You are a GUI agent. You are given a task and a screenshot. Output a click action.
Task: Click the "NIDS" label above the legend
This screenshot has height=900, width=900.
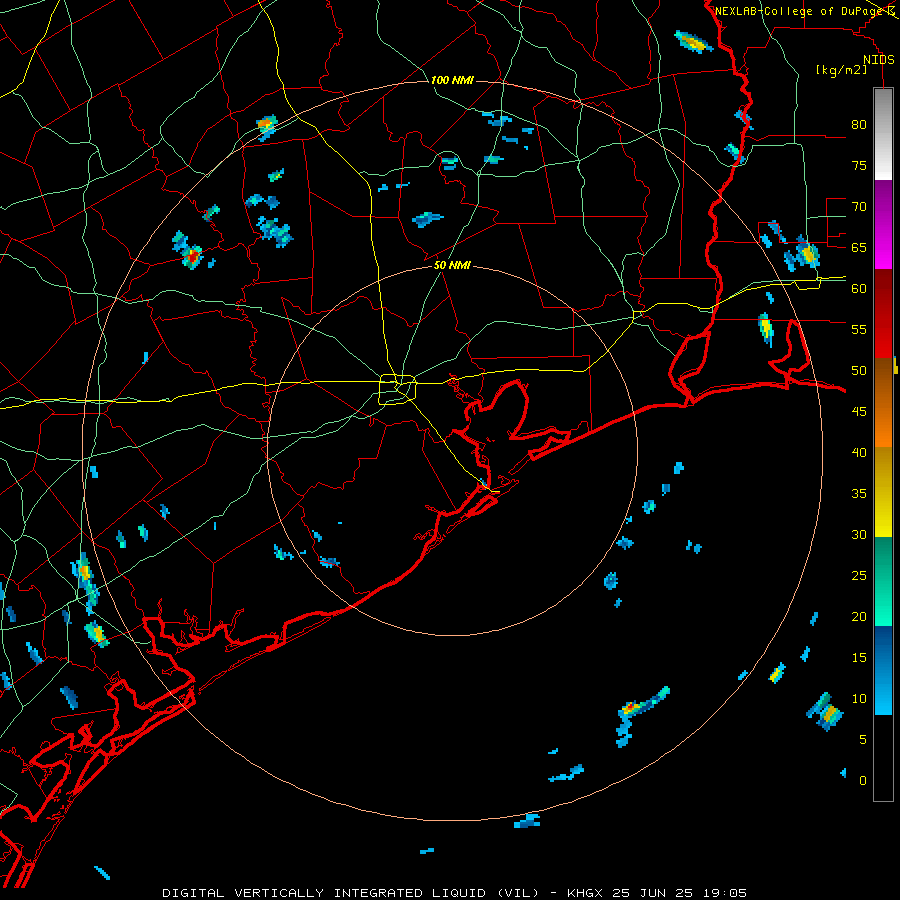pos(878,60)
